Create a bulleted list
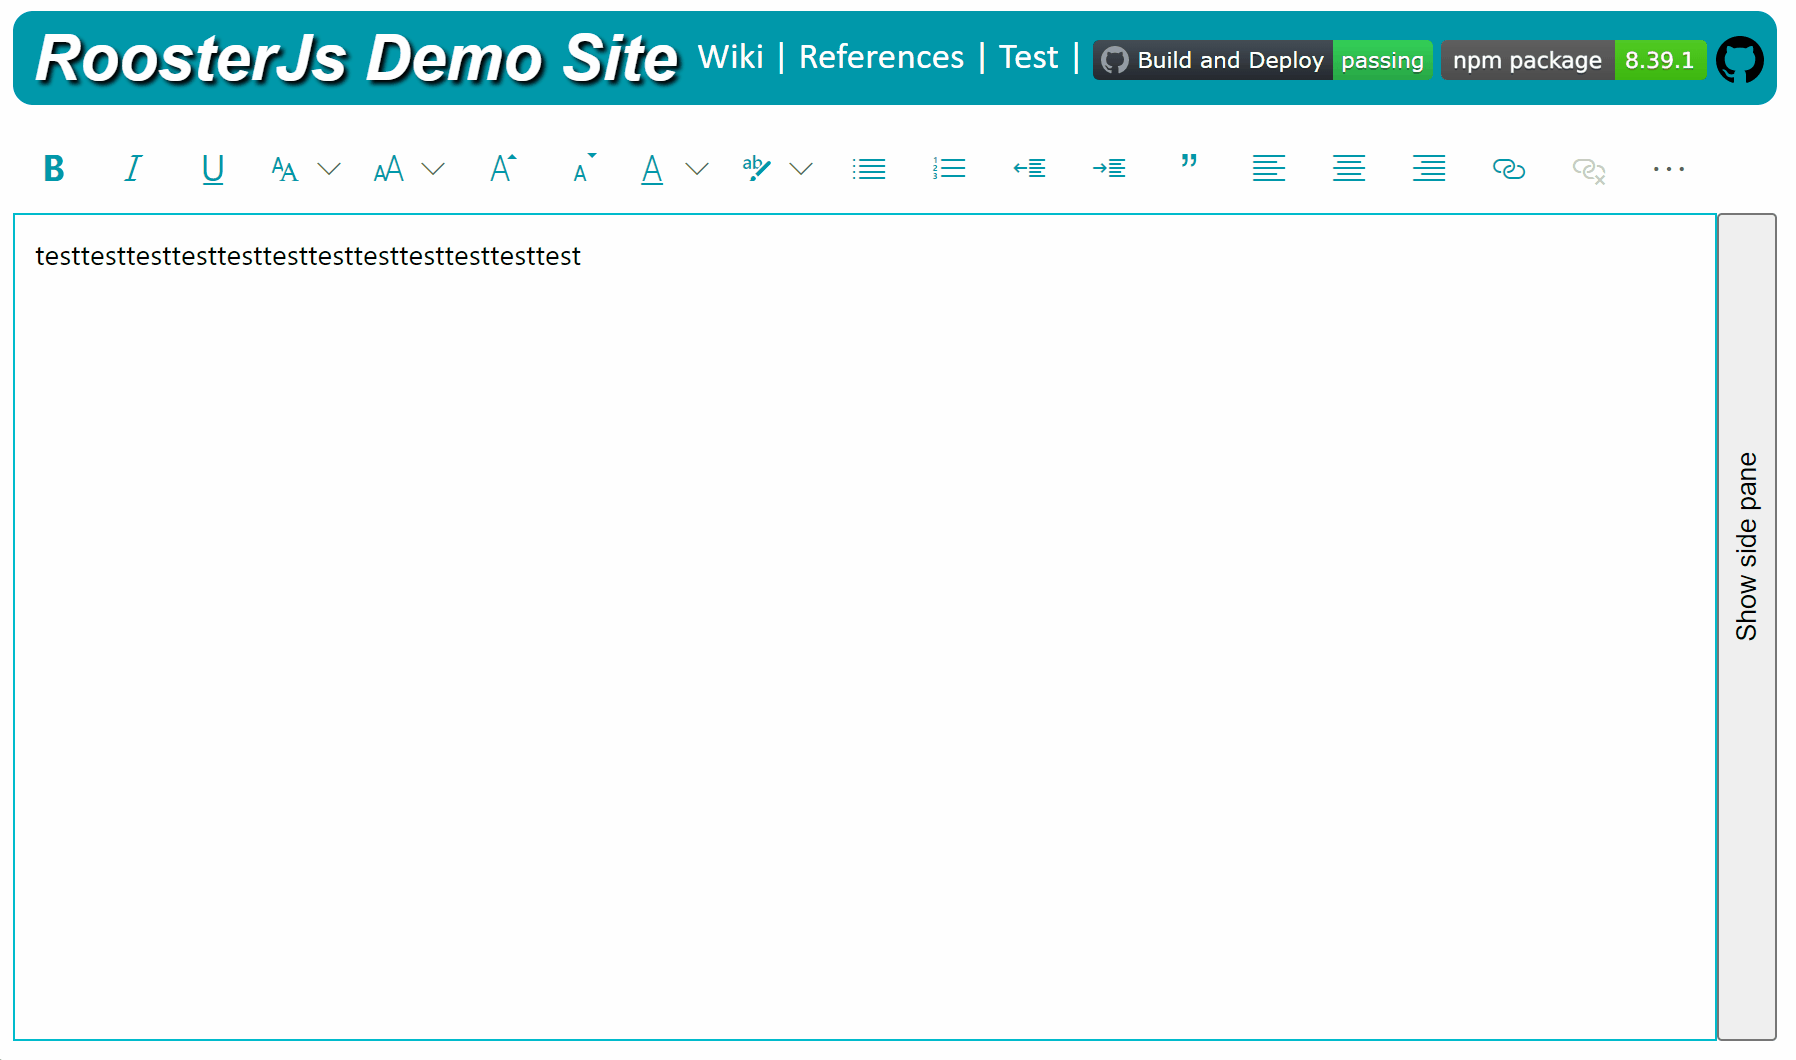Viewport: 1796px width, 1060px height. [868, 168]
